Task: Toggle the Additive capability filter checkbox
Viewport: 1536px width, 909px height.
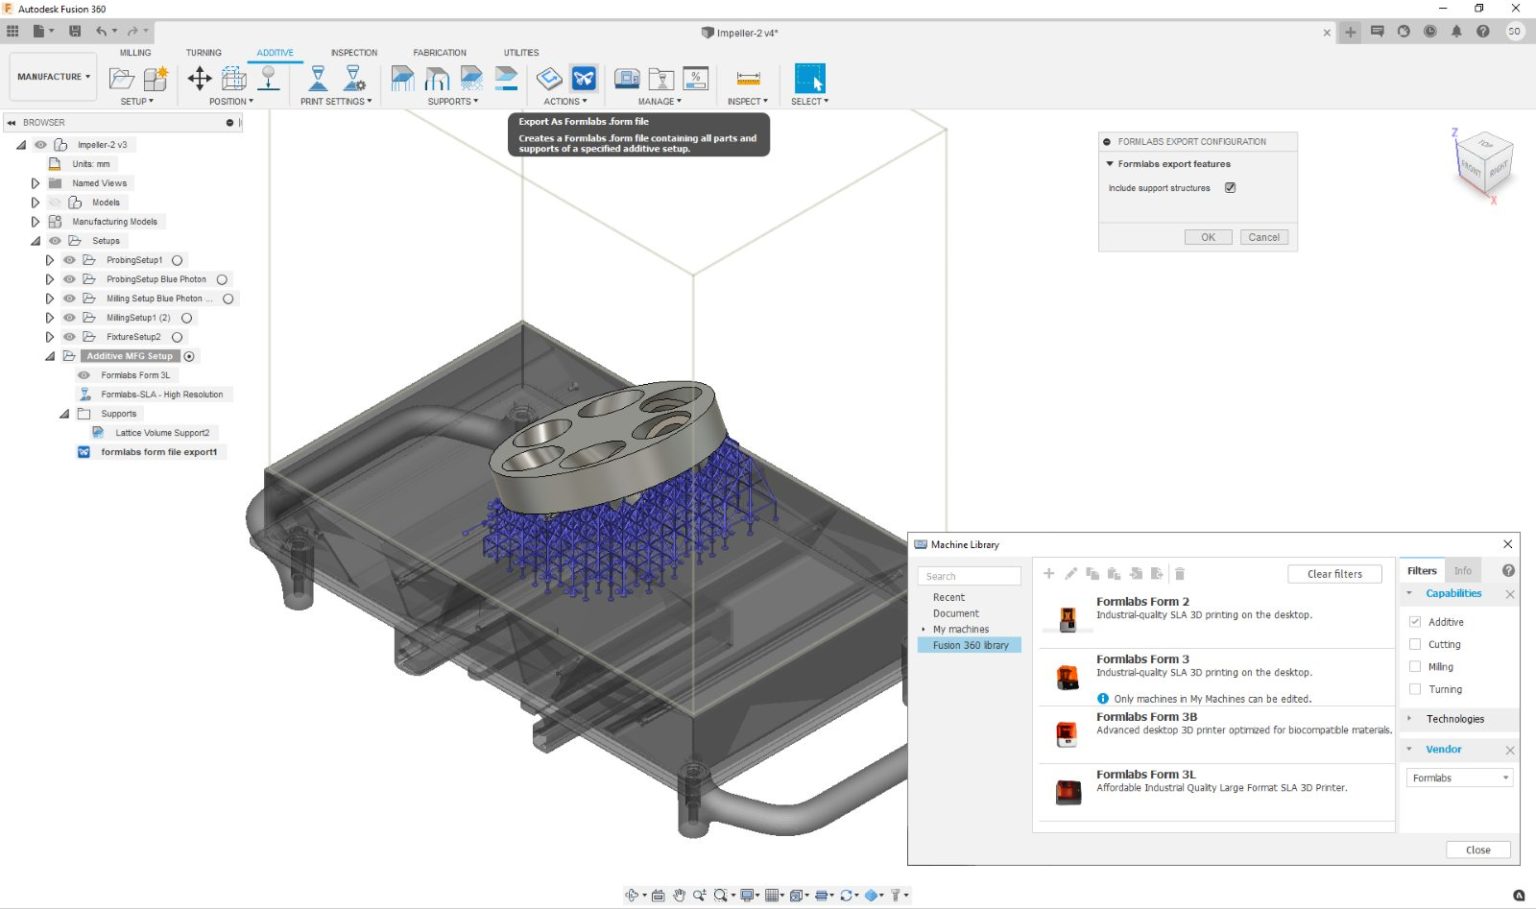Action: click(1415, 621)
